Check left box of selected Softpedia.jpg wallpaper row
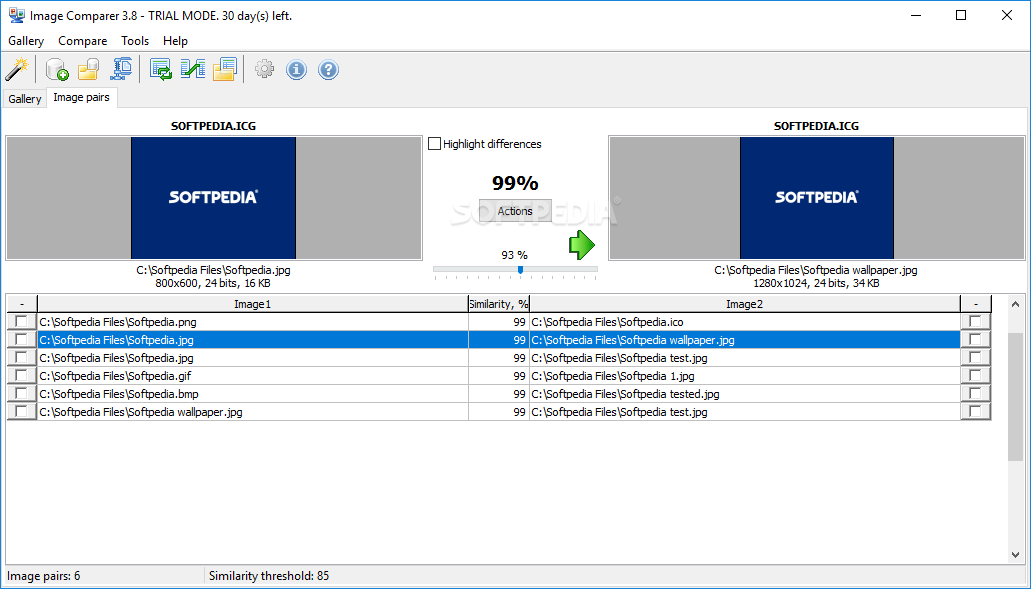1031x589 pixels. coord(22,339)
